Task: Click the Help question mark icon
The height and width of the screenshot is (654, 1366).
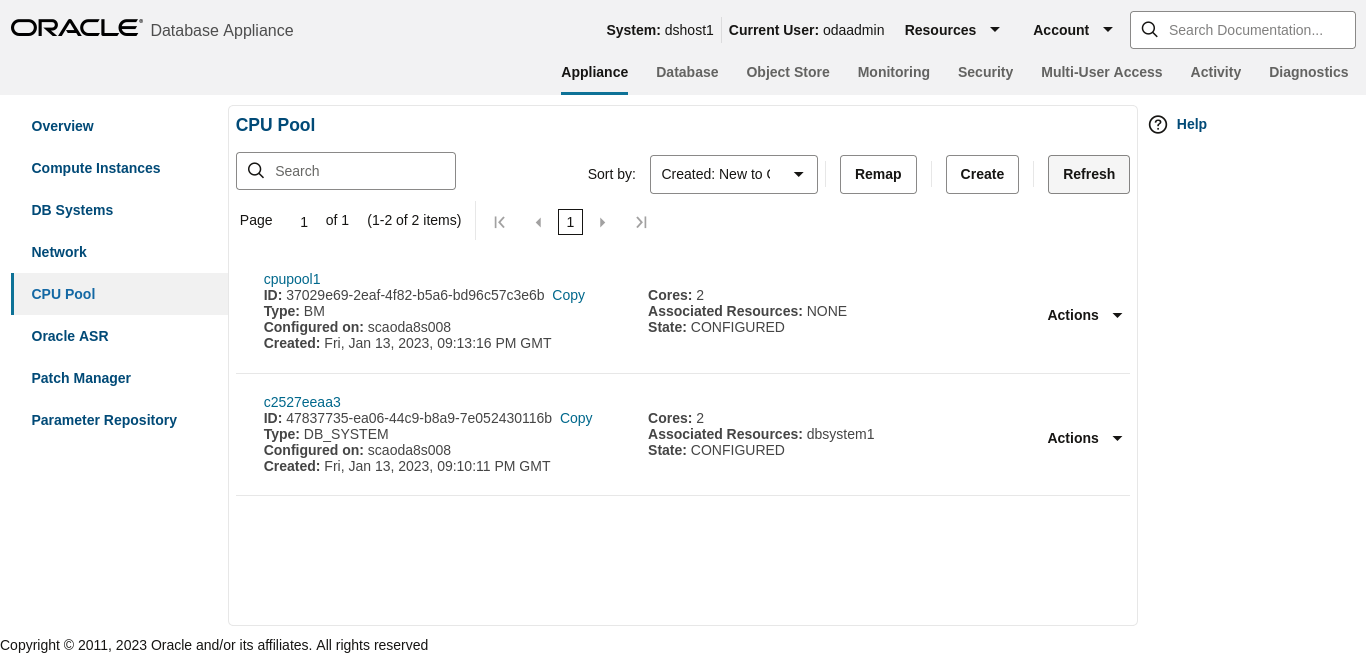Action: pyautogui.click(x=1158, y=124)
